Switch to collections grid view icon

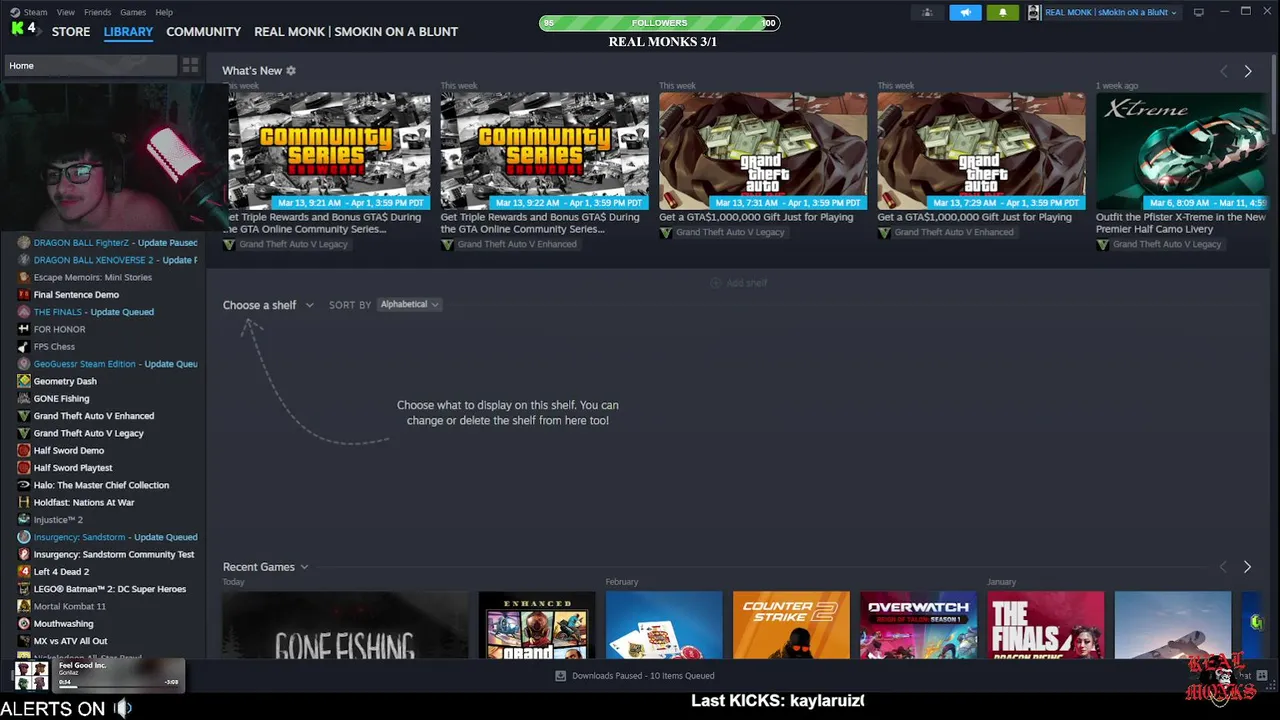click(x=190, y=65)
